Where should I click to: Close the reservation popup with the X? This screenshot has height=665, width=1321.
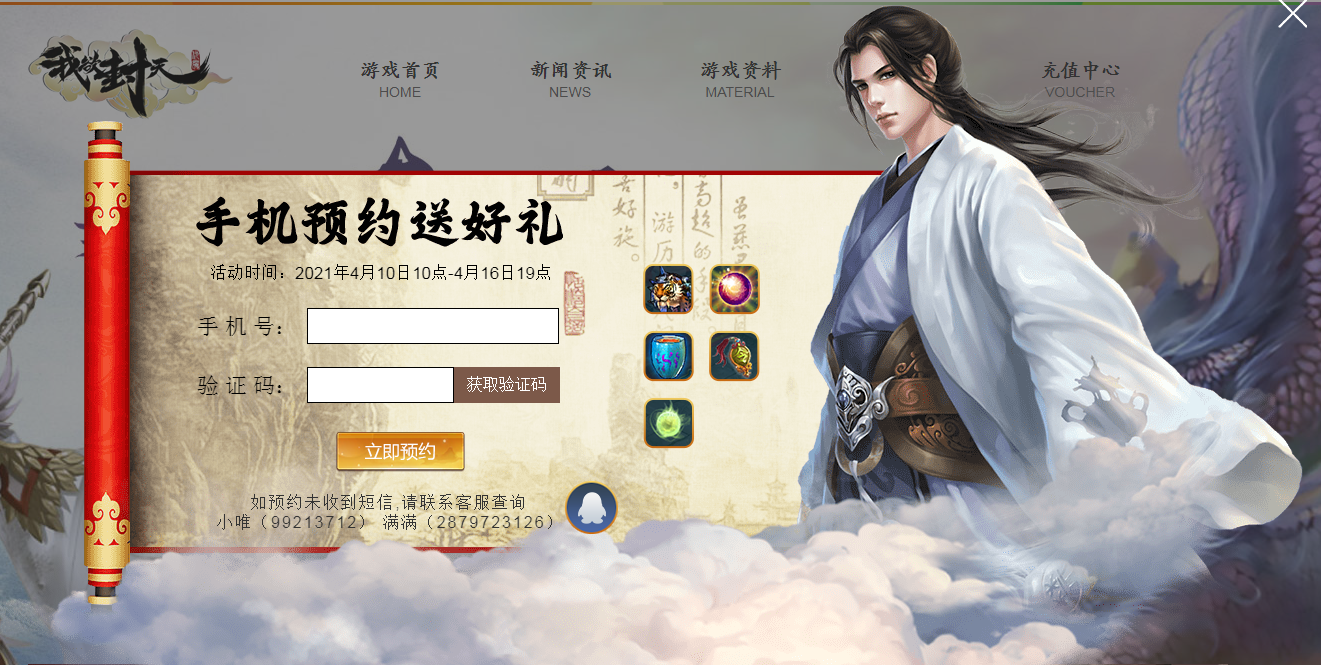1292,14
